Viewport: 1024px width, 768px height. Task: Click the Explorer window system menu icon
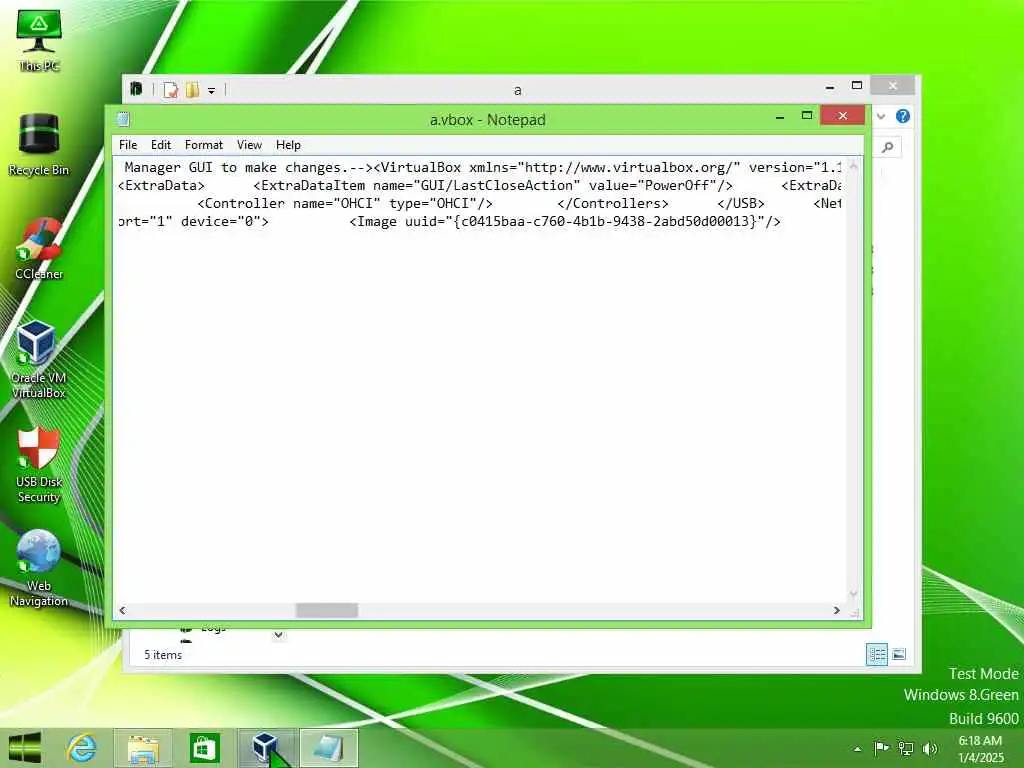pos(136,89)
